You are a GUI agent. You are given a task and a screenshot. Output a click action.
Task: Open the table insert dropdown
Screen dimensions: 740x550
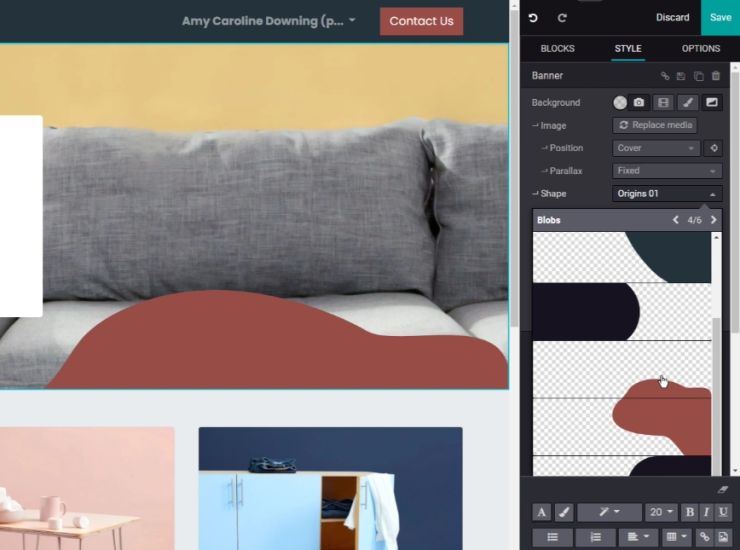(676, 537)
